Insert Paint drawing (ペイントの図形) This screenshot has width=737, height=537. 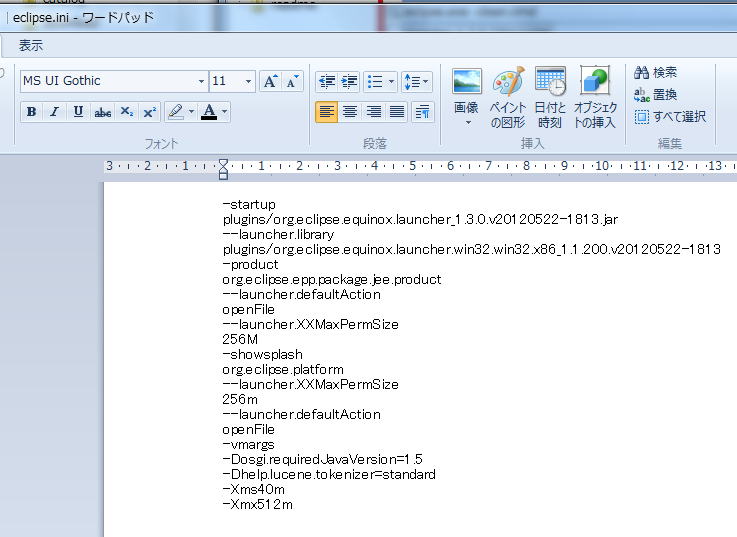click(508, 97)
